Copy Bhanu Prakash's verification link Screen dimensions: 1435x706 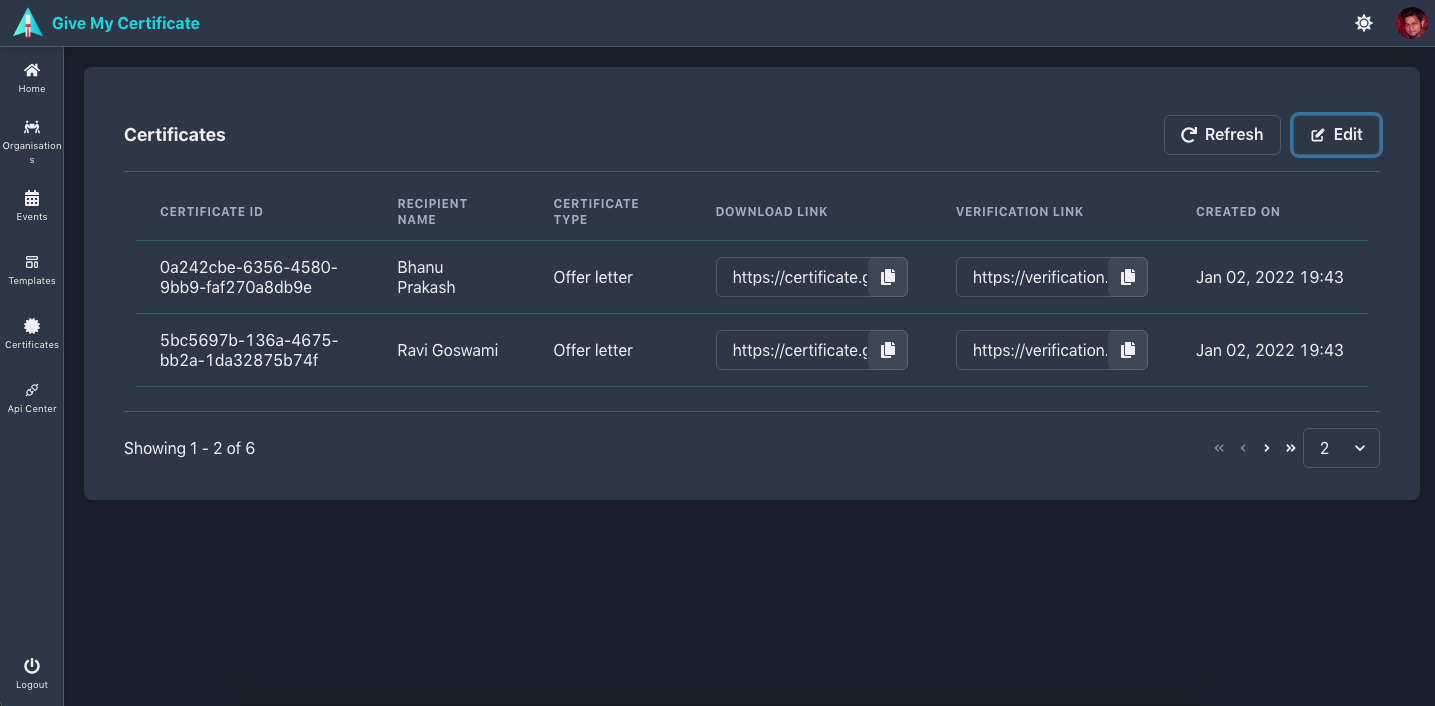point(1127,277)
